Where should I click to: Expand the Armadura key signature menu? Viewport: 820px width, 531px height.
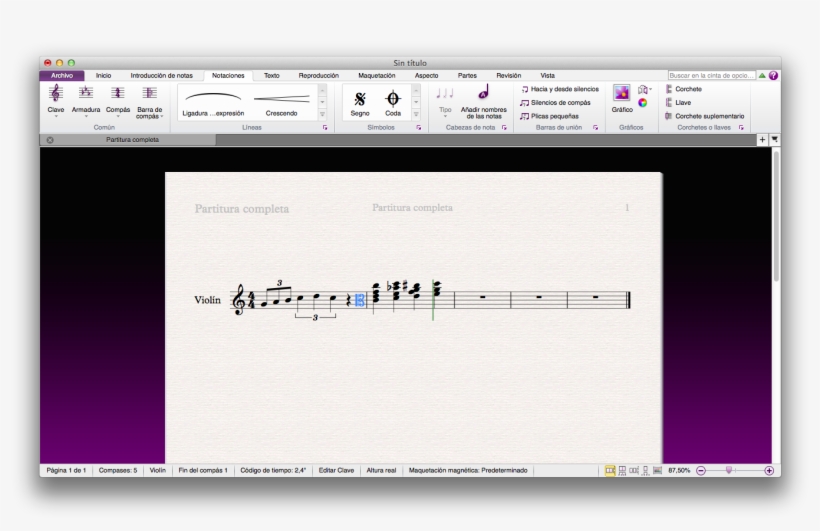click(x=86, y=101)
